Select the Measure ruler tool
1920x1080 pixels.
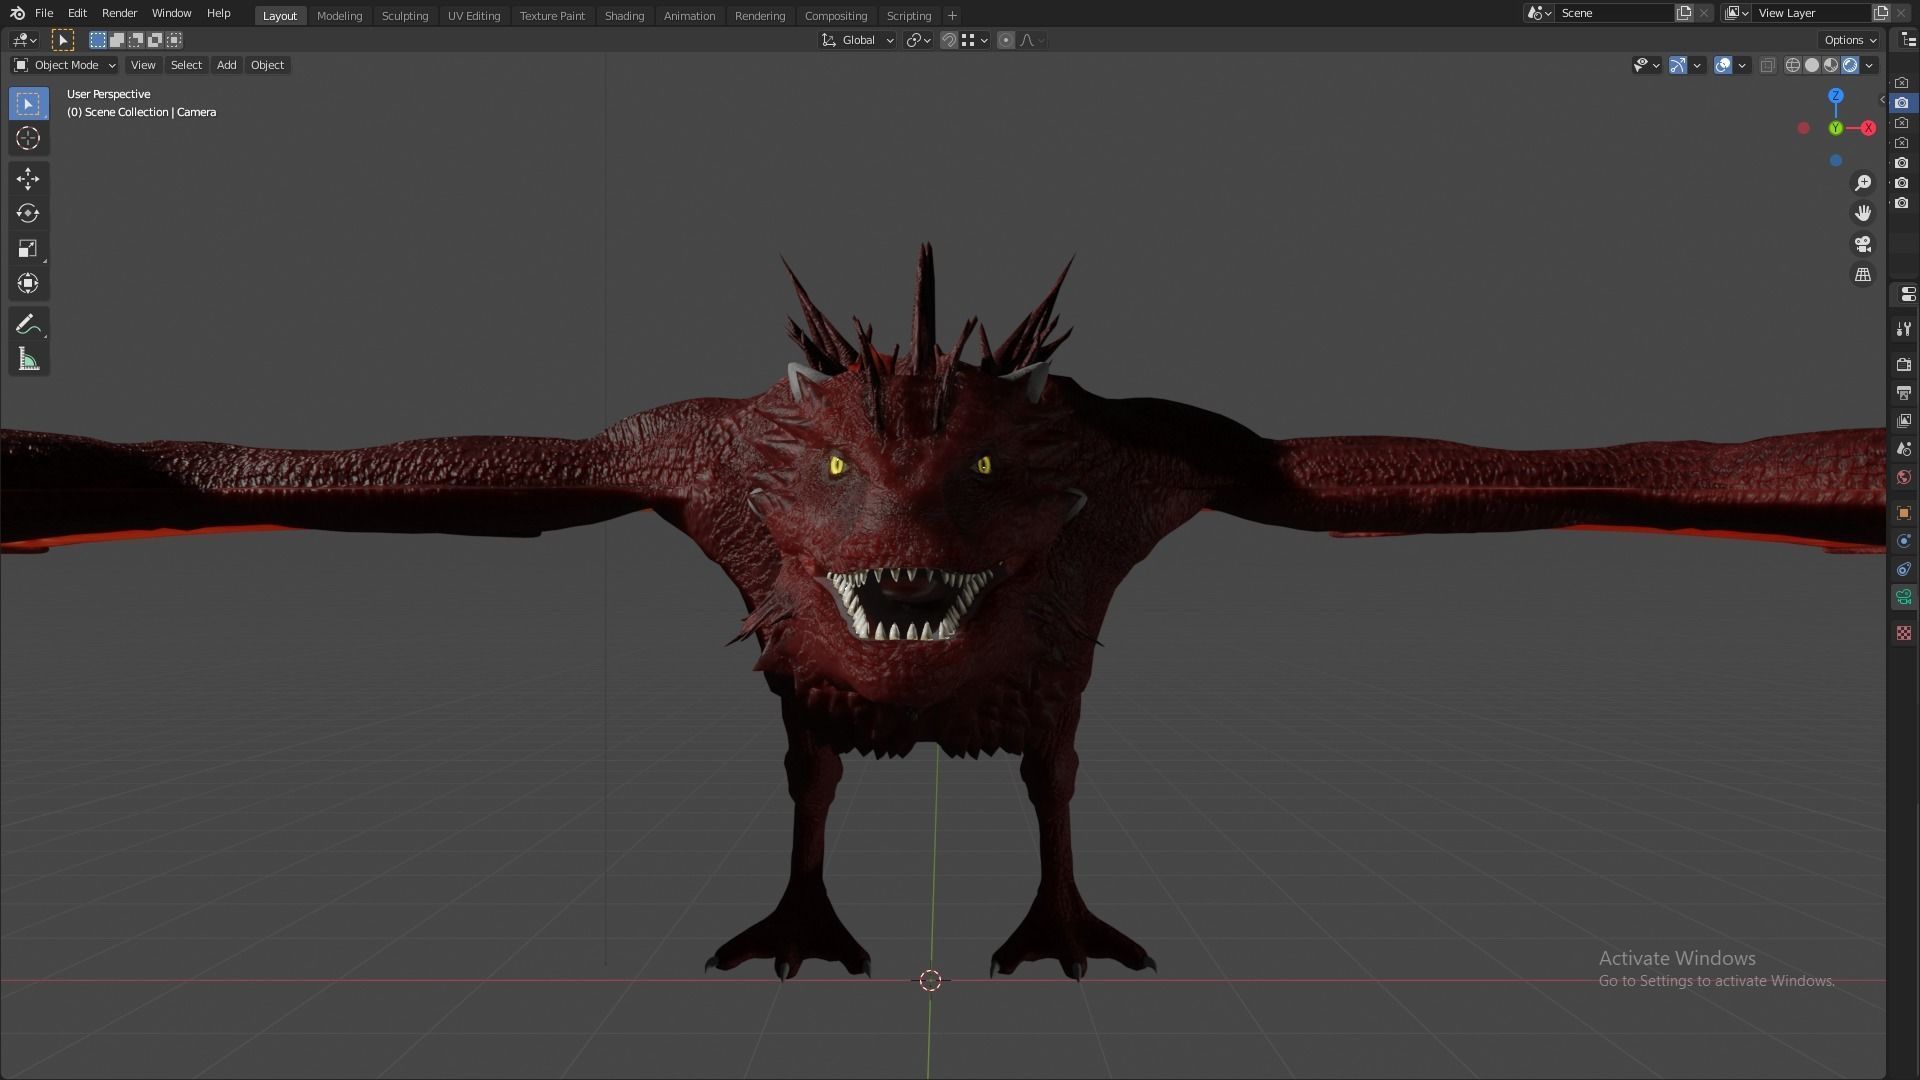click(x=28, y=360)
